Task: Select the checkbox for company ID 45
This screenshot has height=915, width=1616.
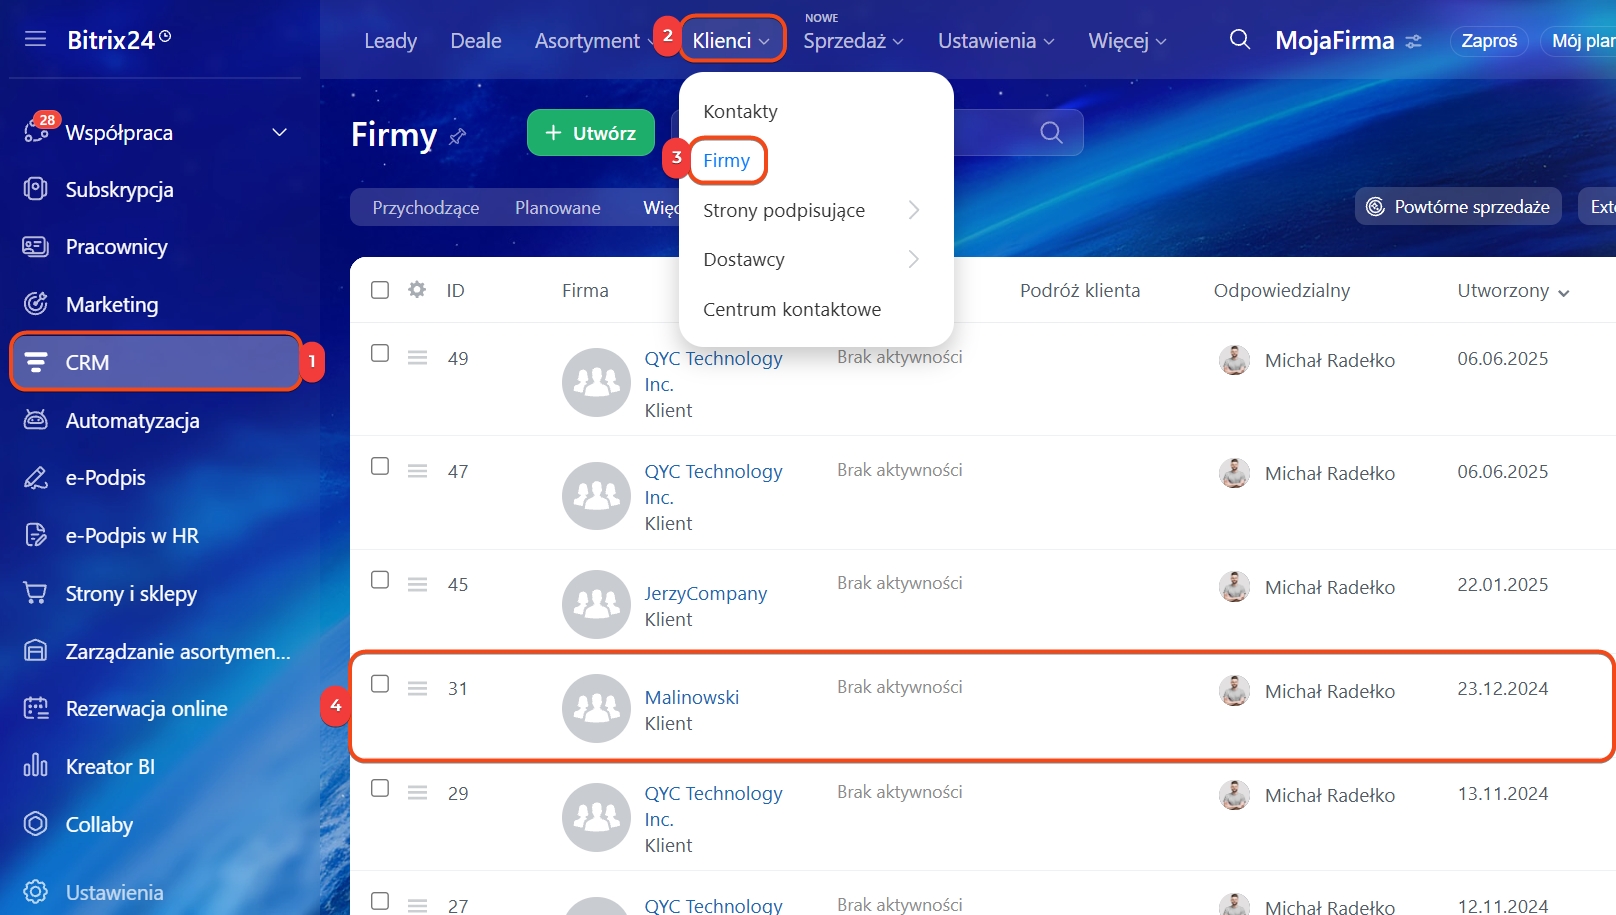Action: click(x=380, y=580)
